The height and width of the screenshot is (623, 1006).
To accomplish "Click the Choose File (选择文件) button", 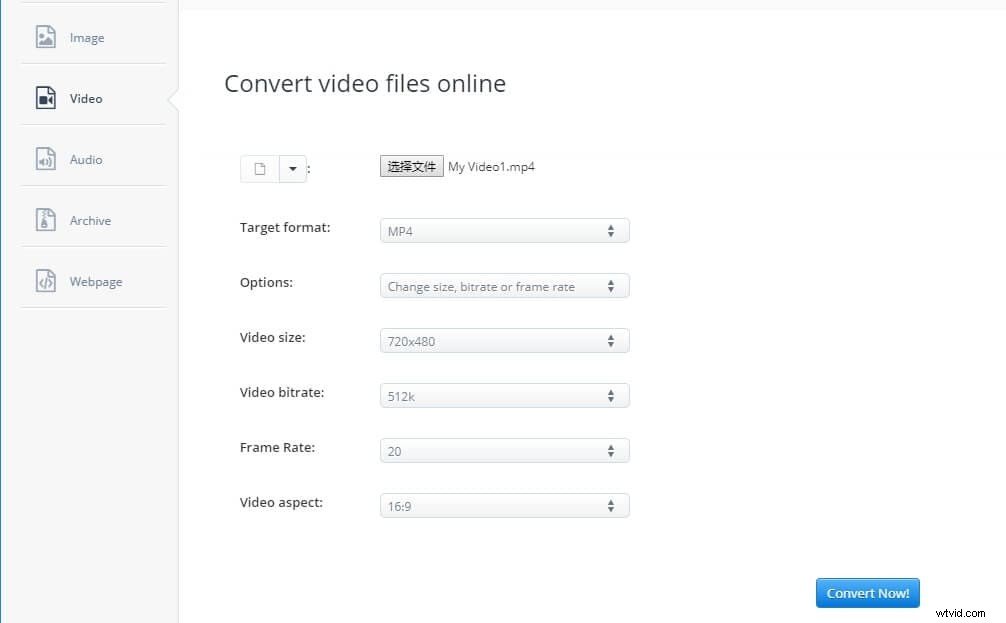I will click(x=410, y=166).
